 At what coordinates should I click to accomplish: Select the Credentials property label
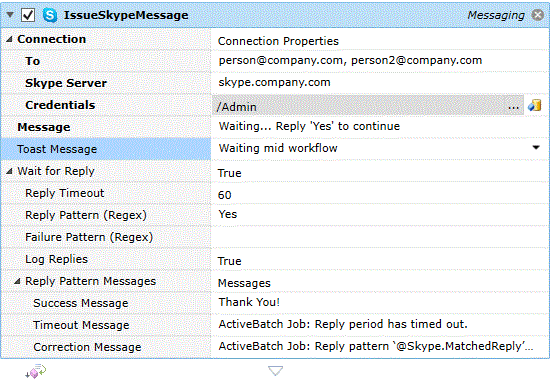pyautogui.click(x=60, y=105)
